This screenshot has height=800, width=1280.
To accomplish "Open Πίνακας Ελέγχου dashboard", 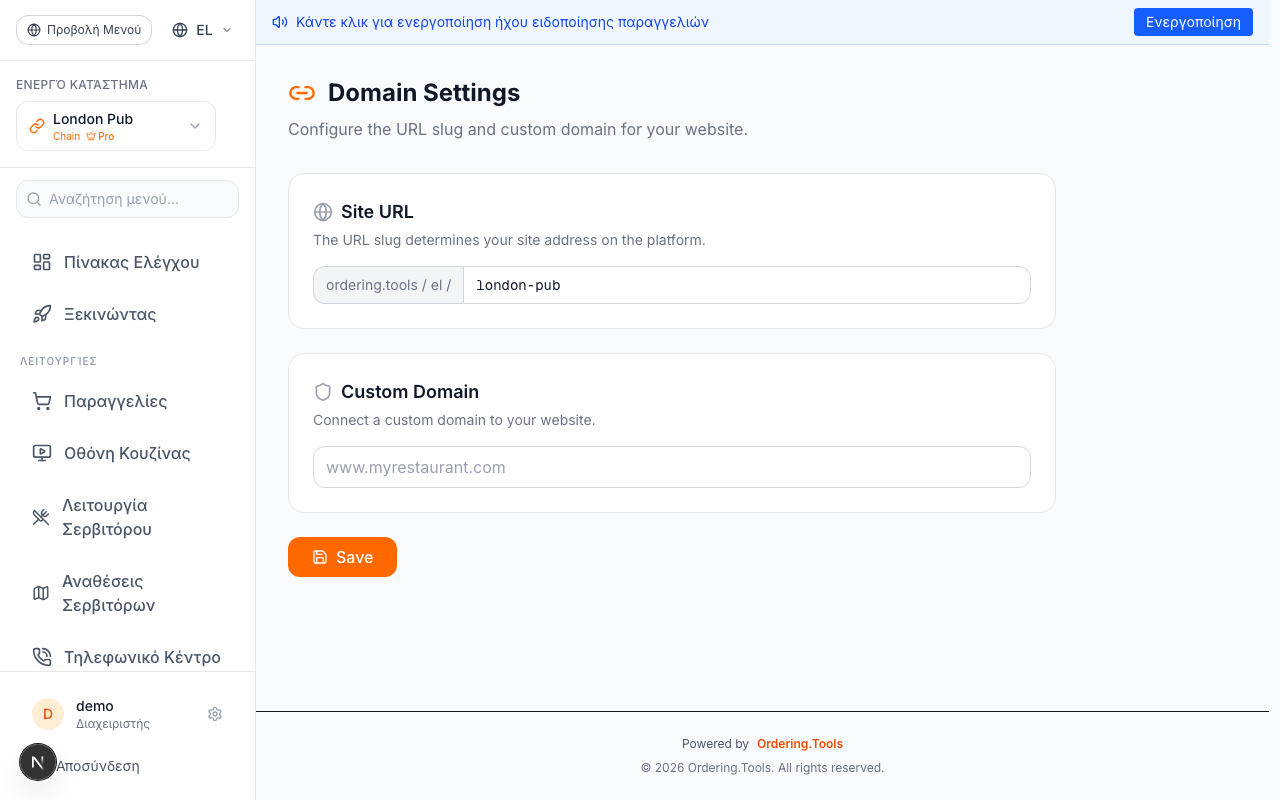I will (128, 262).
